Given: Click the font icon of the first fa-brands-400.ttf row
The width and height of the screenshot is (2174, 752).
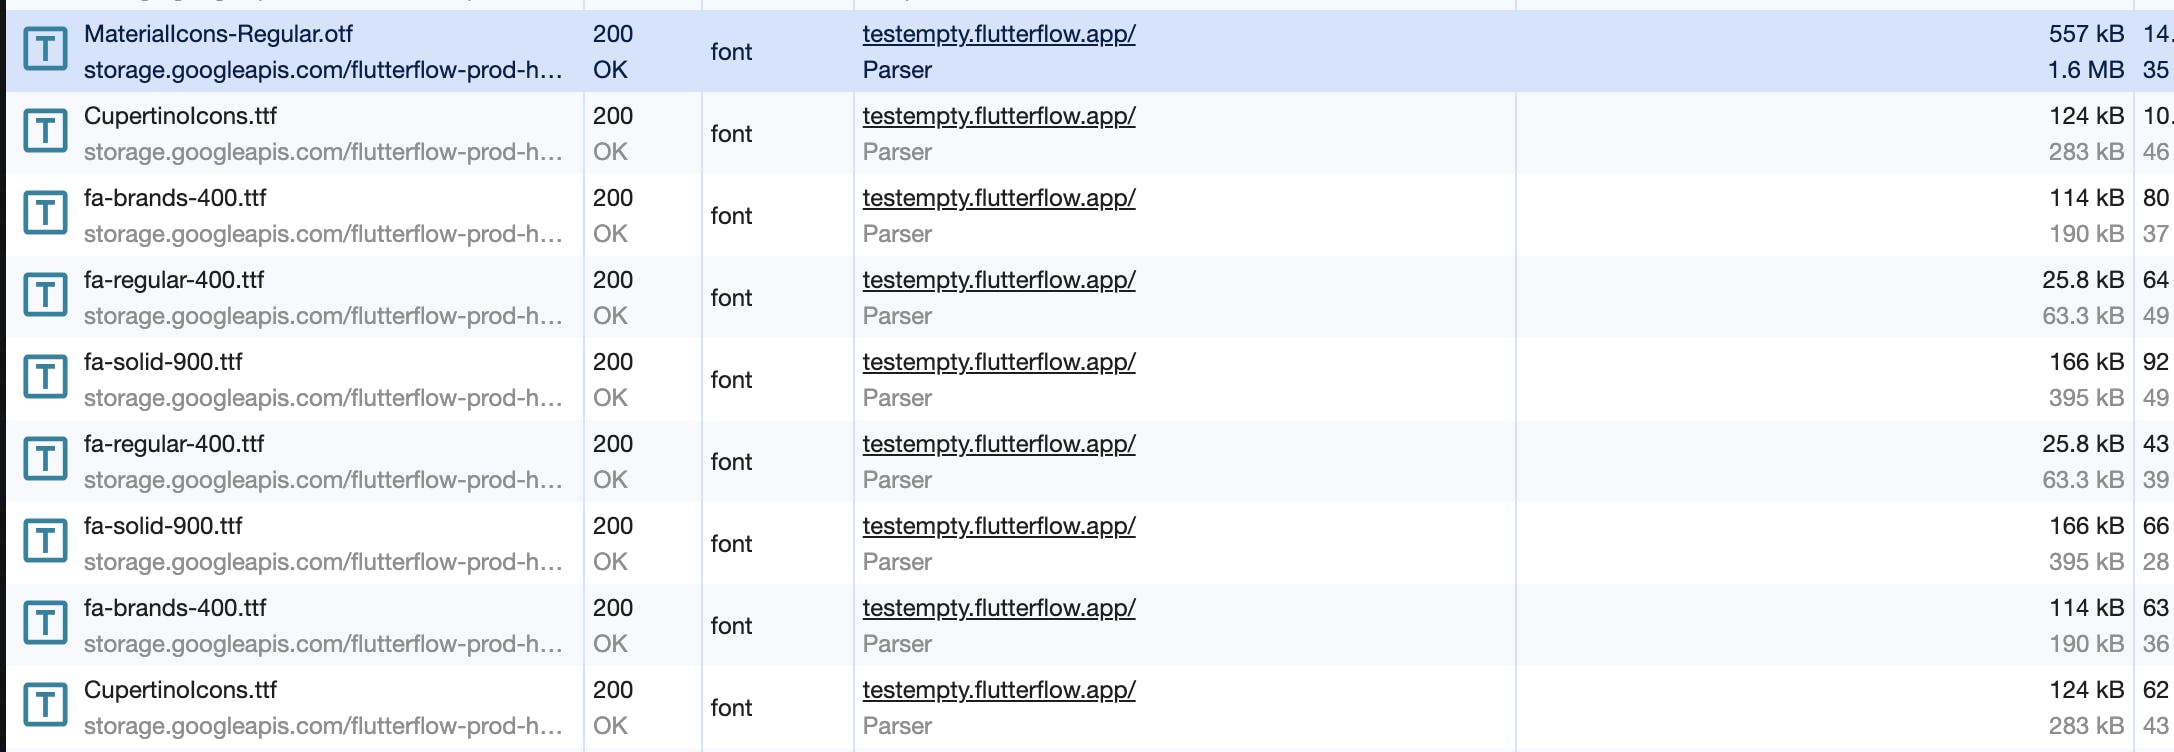Looking at the screenshot, I should click(x=45, y=213).
